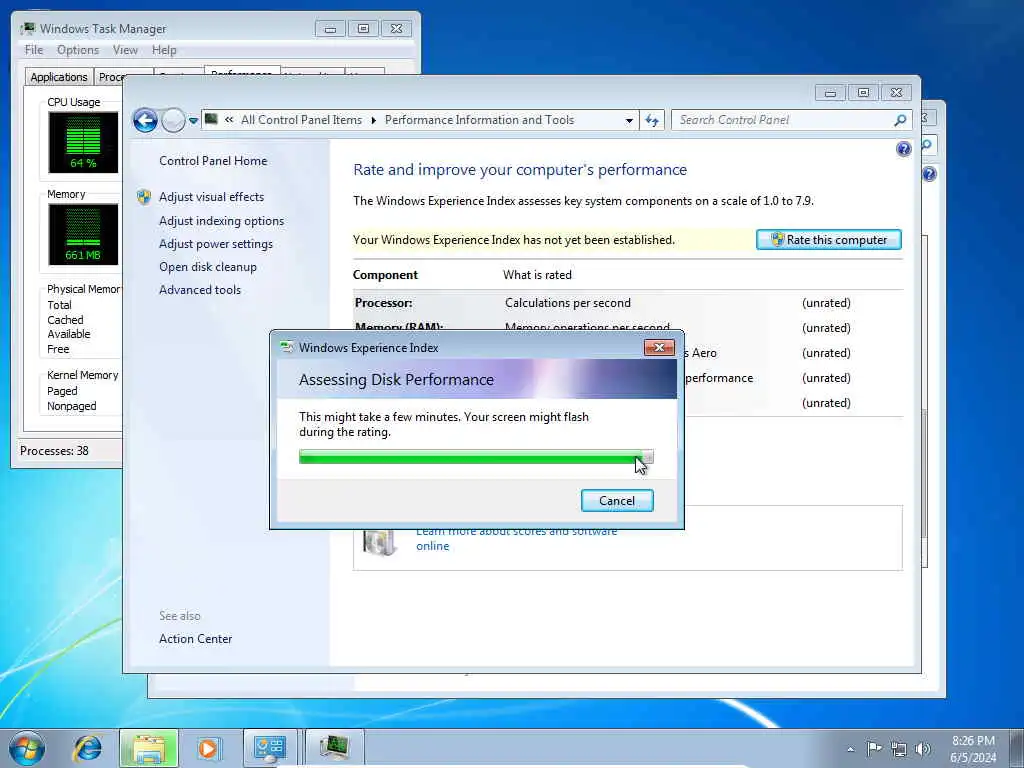Click the software box icon near Learn more
The width and height of the screenshot is (1024, 768).
380,542
